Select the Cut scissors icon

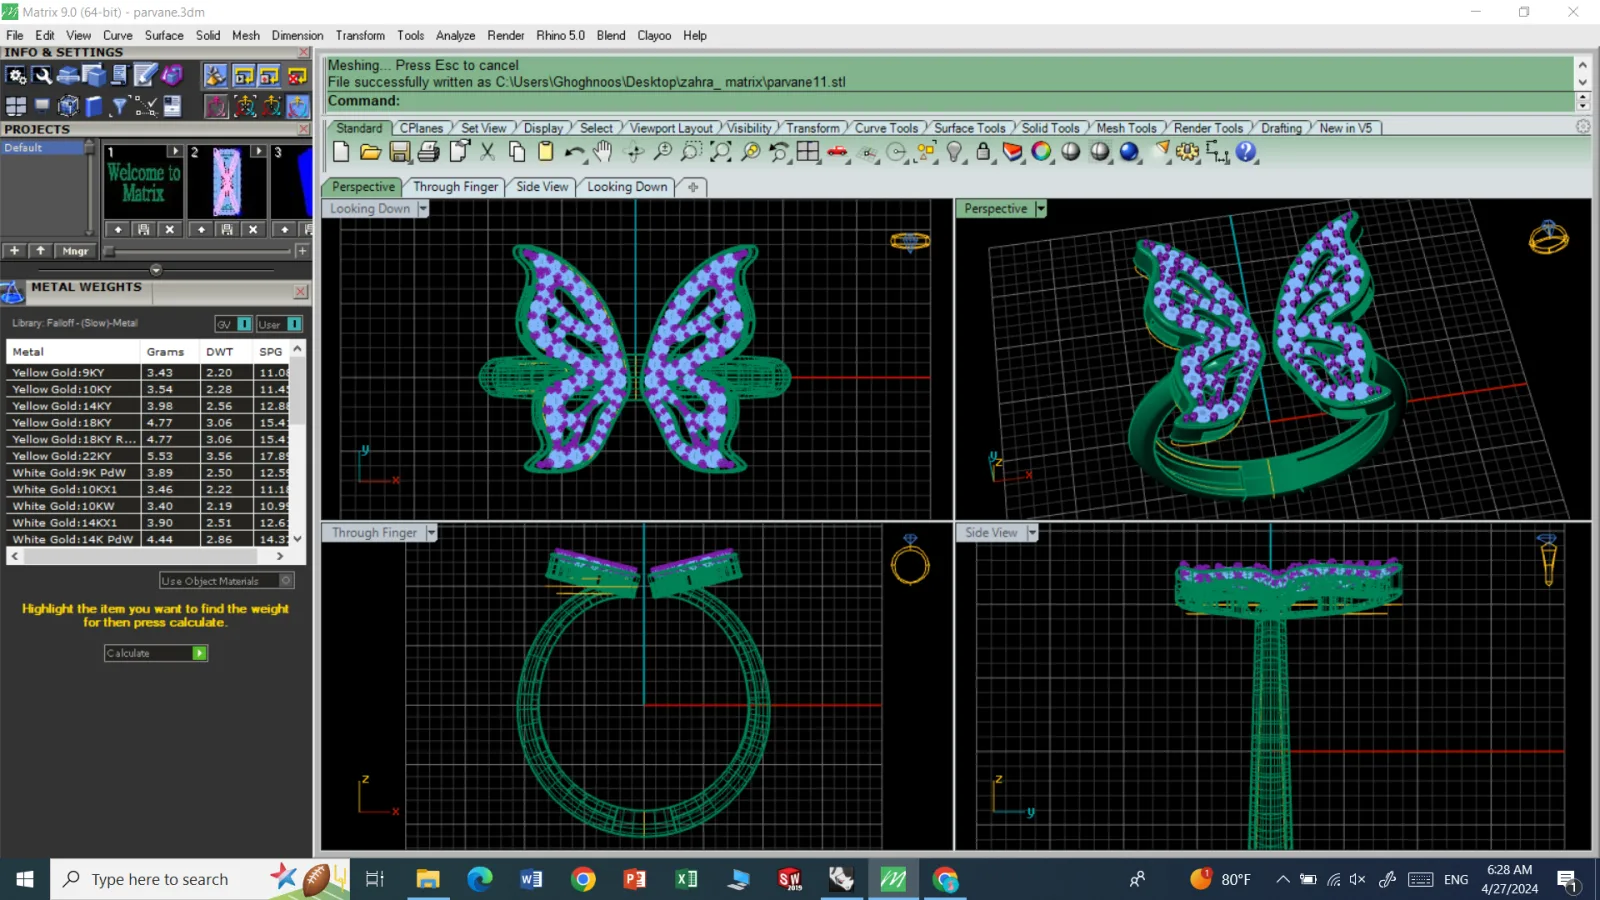487,152
